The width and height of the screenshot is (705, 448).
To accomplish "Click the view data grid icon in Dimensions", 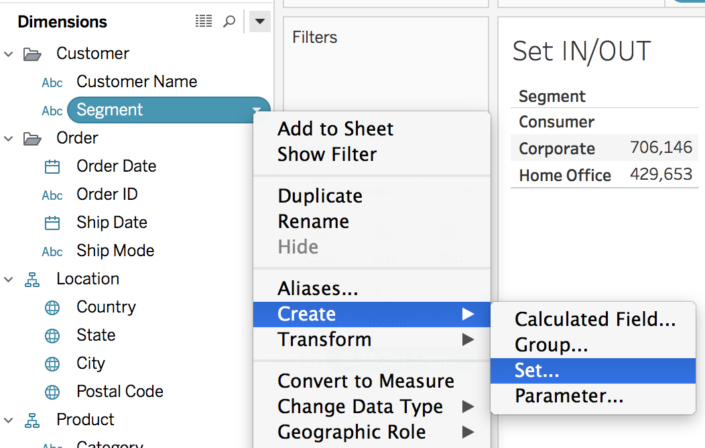I will coord(203,21).
